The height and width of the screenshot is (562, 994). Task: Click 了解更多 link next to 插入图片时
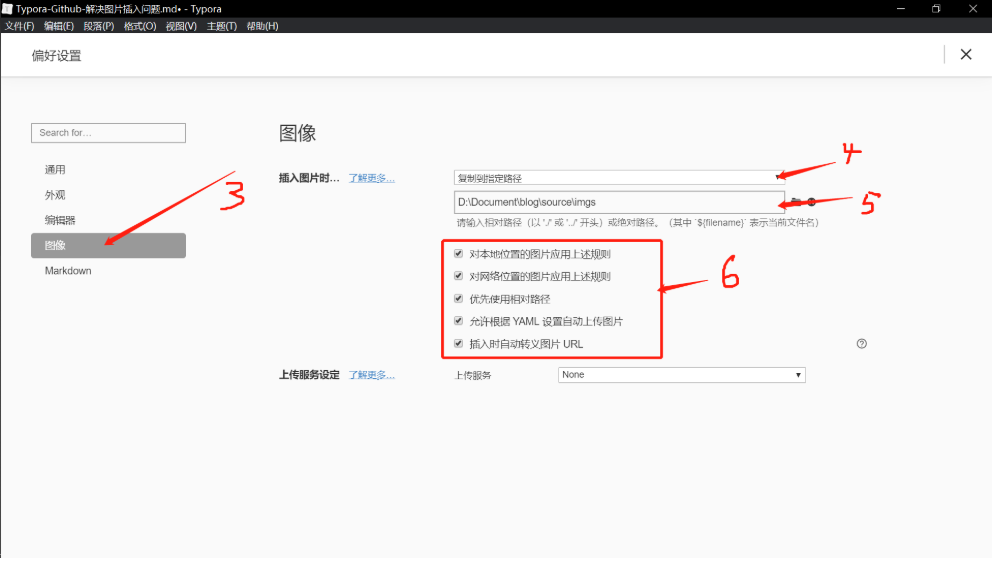click(371, 178)
